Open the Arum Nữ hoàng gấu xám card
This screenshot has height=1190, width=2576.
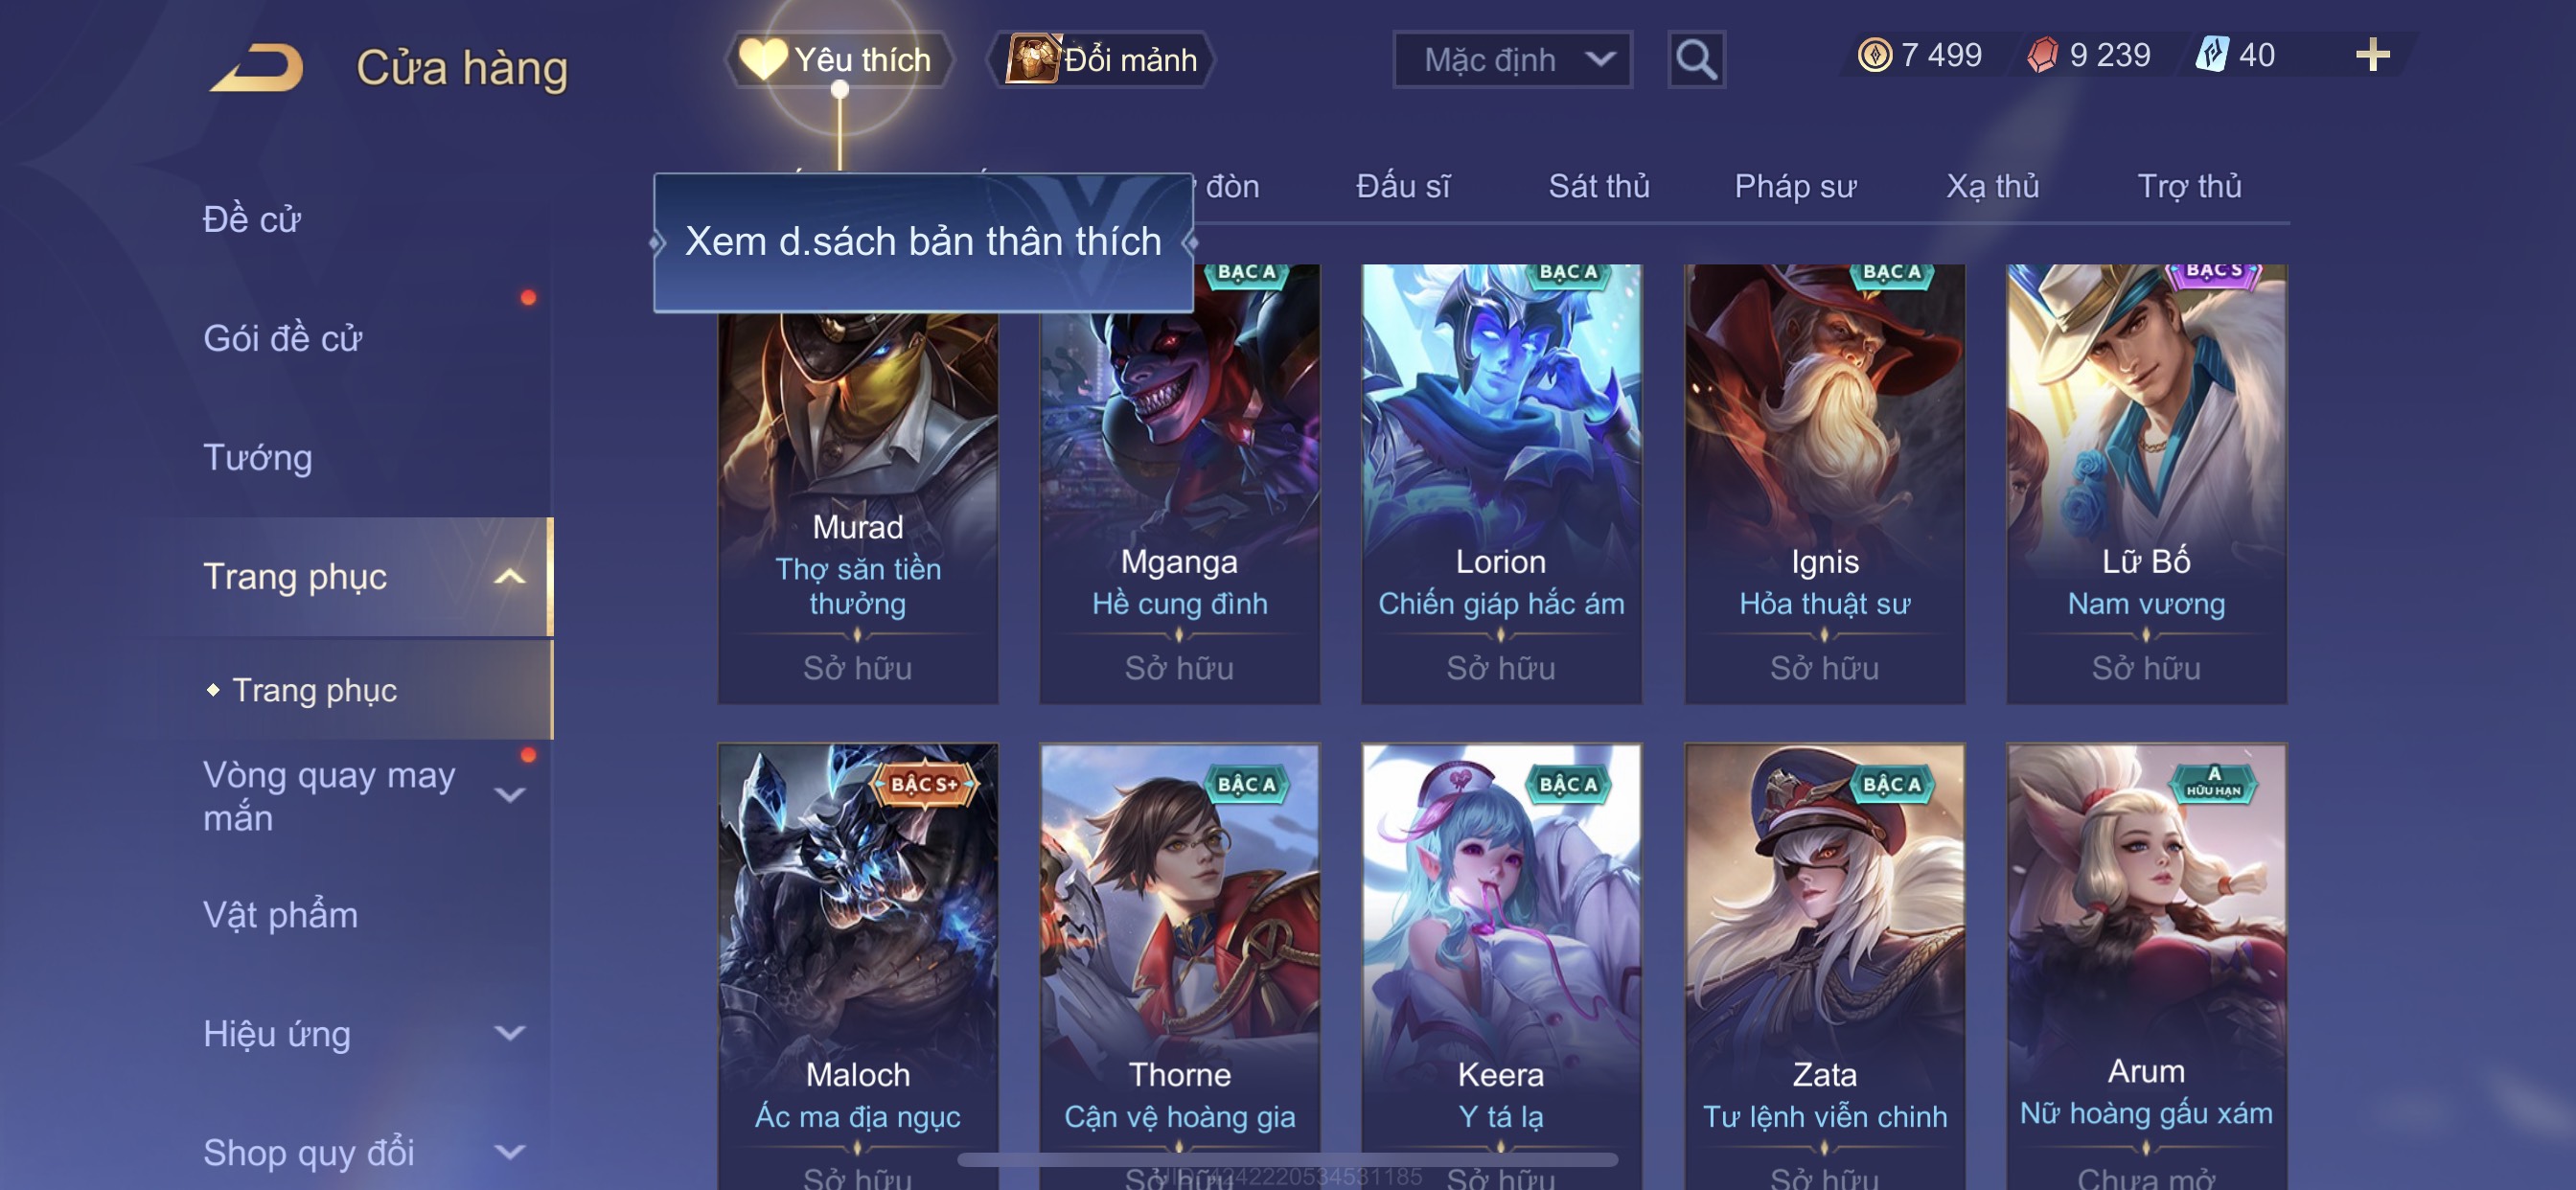click(2146, 966)
